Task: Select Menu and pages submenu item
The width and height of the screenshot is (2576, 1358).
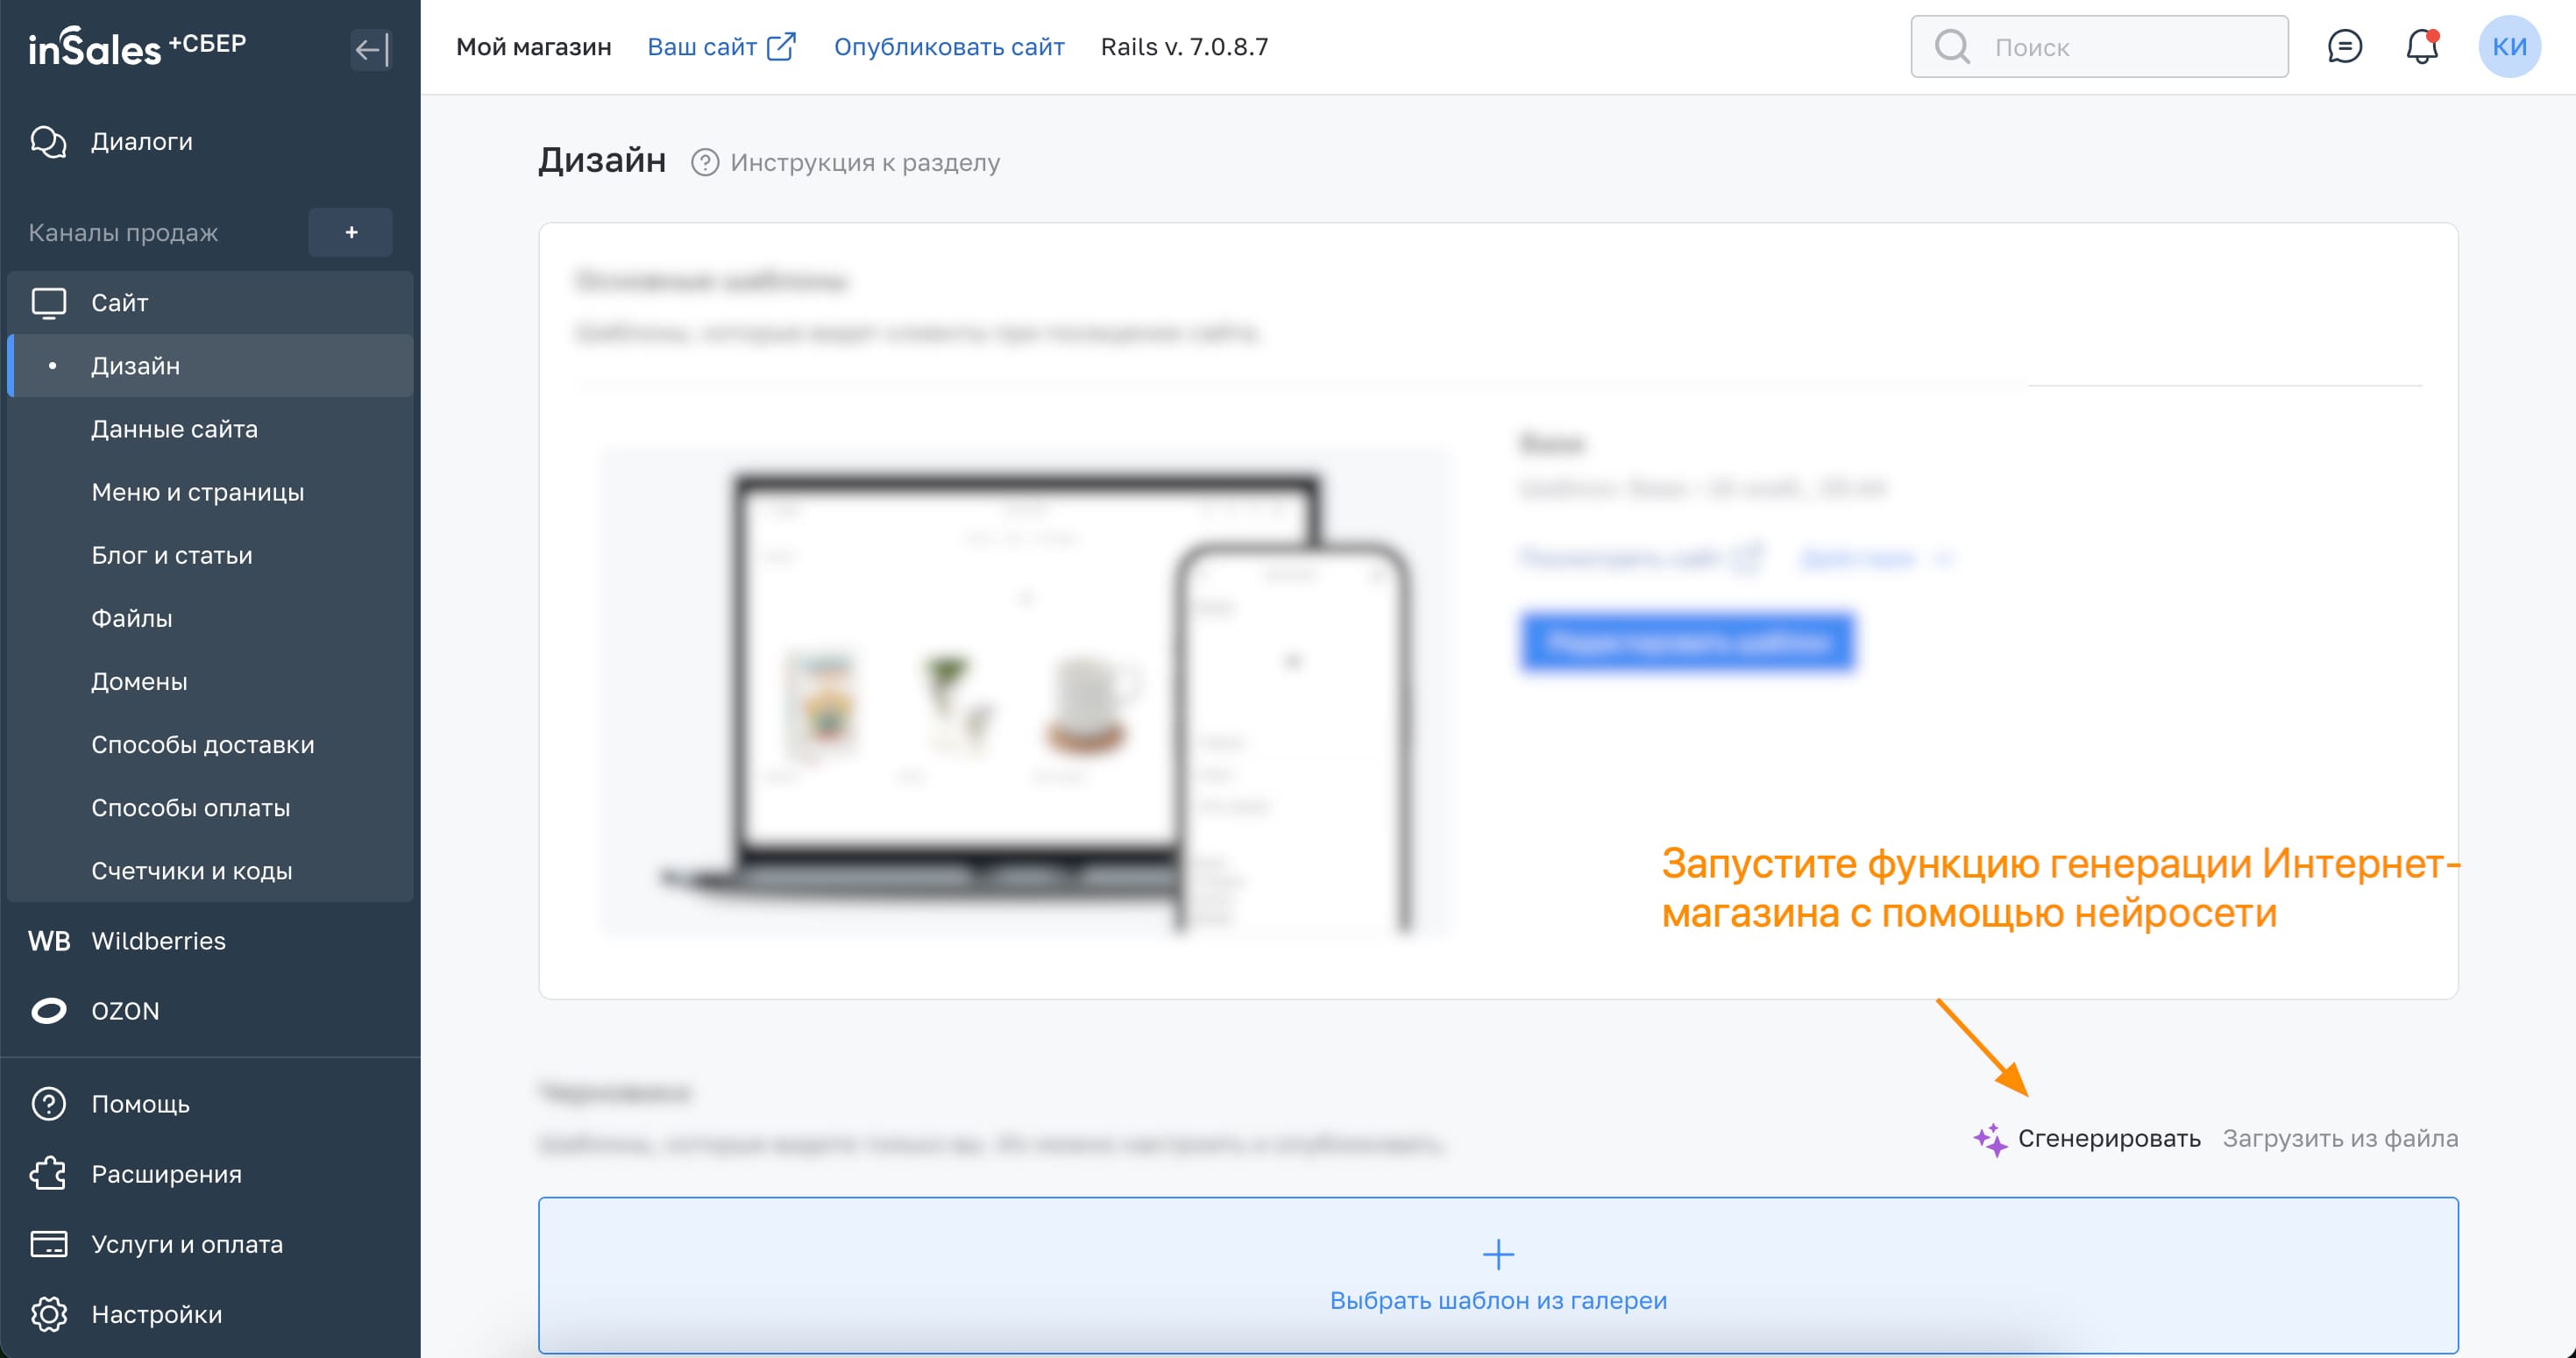Action: 197,491
